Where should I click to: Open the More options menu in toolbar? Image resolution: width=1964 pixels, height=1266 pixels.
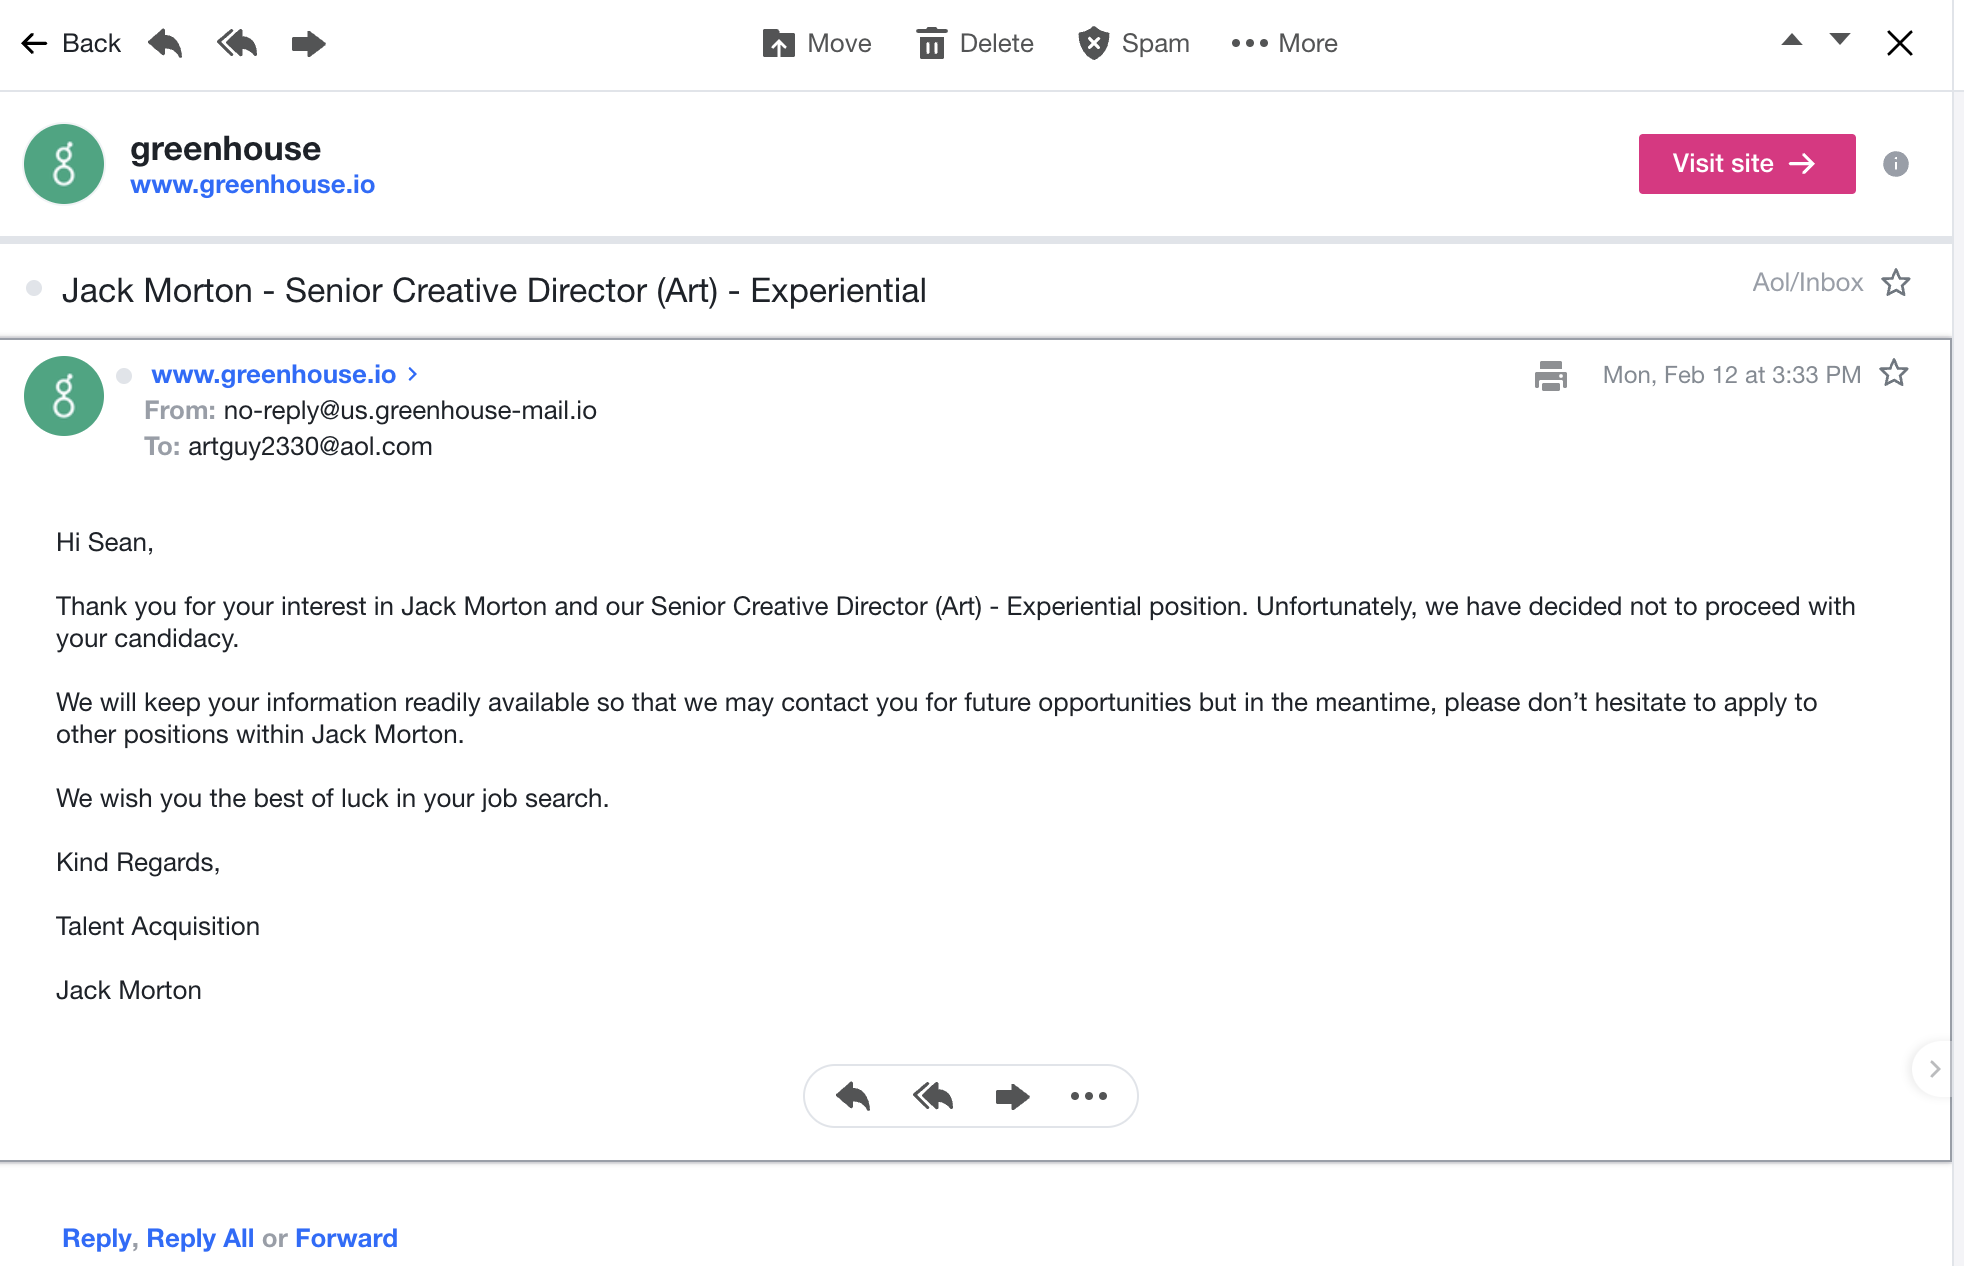(1284, 44)
